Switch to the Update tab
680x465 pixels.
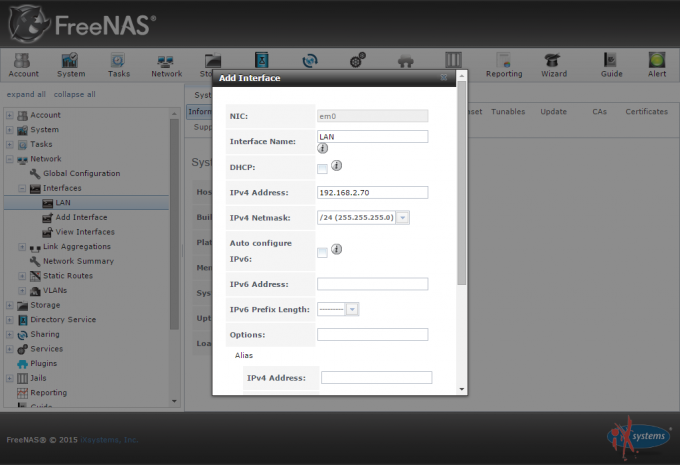[x=553, y=112]
